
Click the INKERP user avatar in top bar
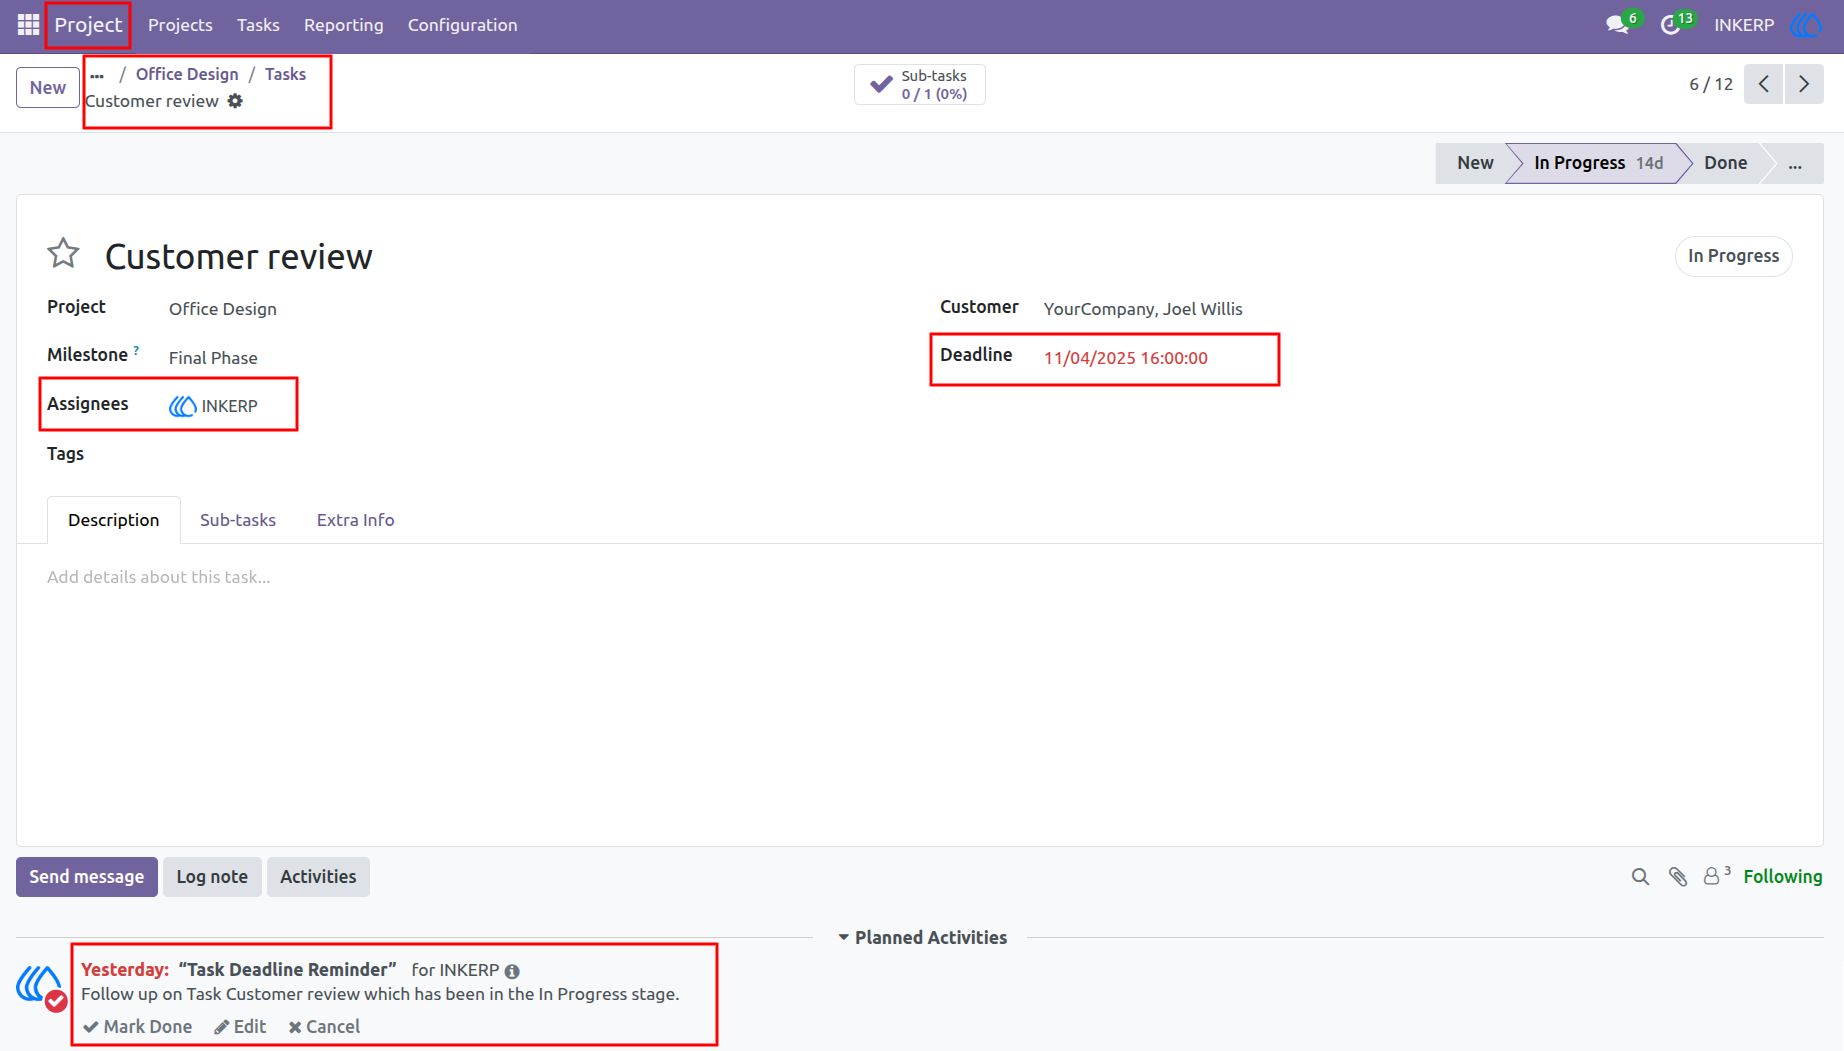point(1806,25)
